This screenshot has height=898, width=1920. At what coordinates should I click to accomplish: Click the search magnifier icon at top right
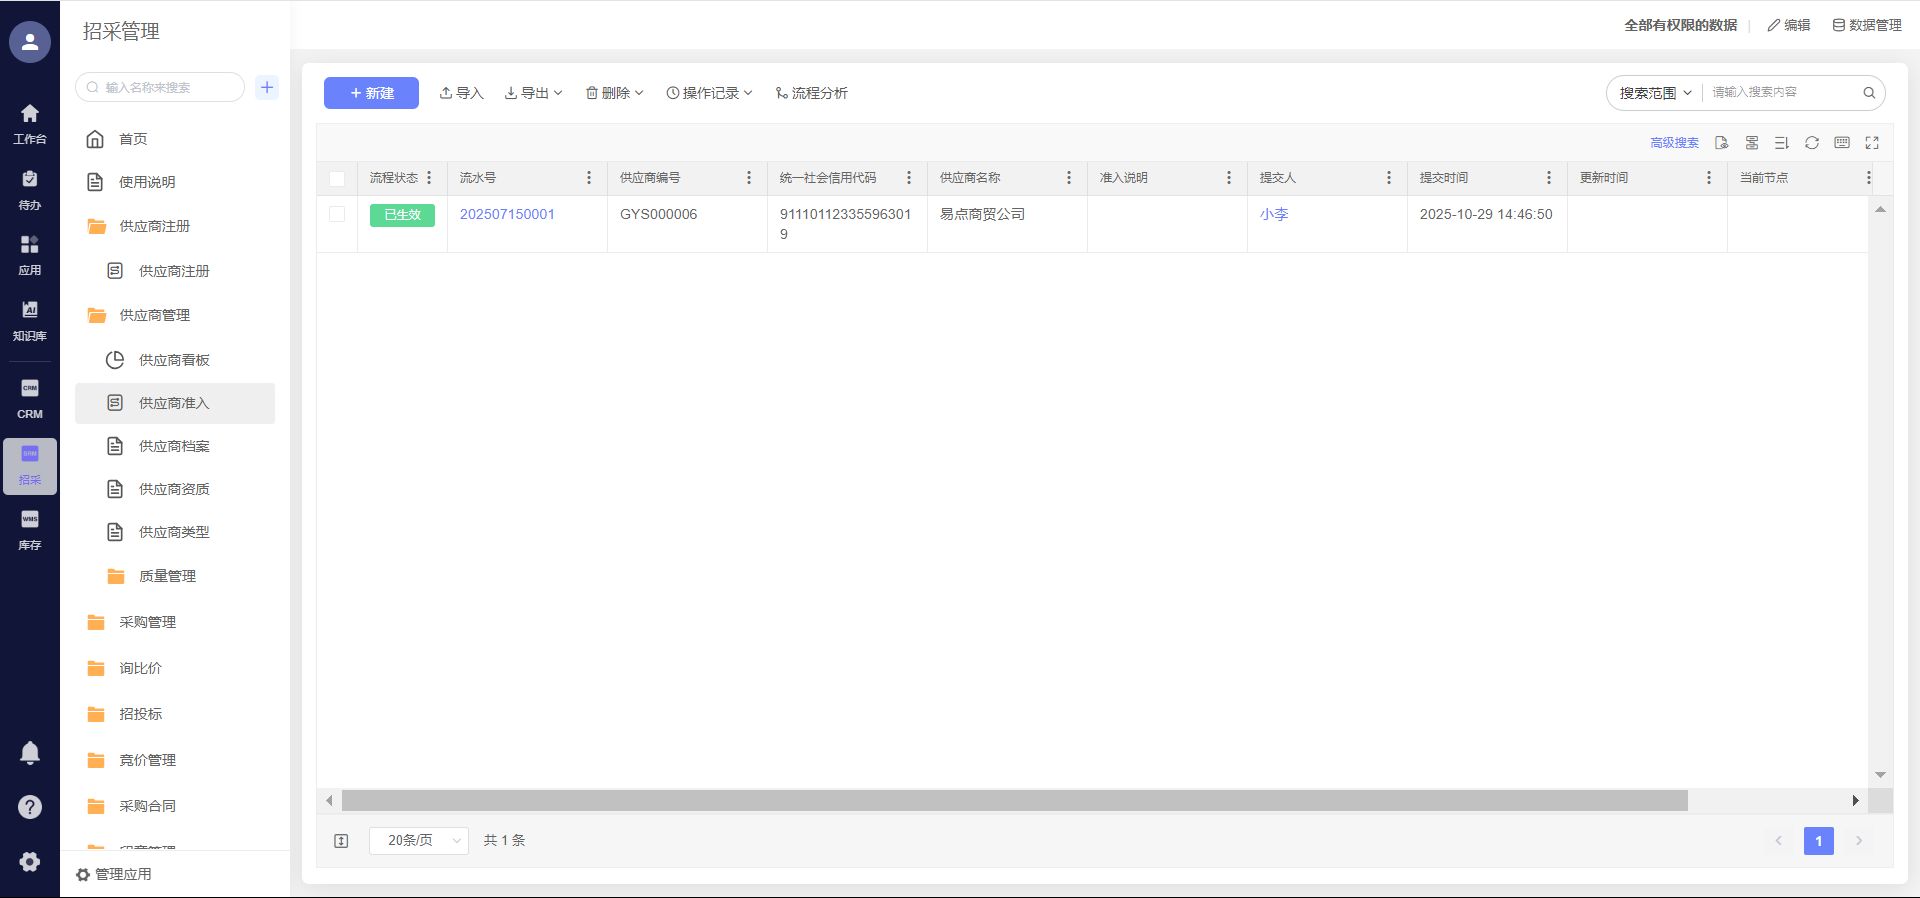tap(1868, 93)
